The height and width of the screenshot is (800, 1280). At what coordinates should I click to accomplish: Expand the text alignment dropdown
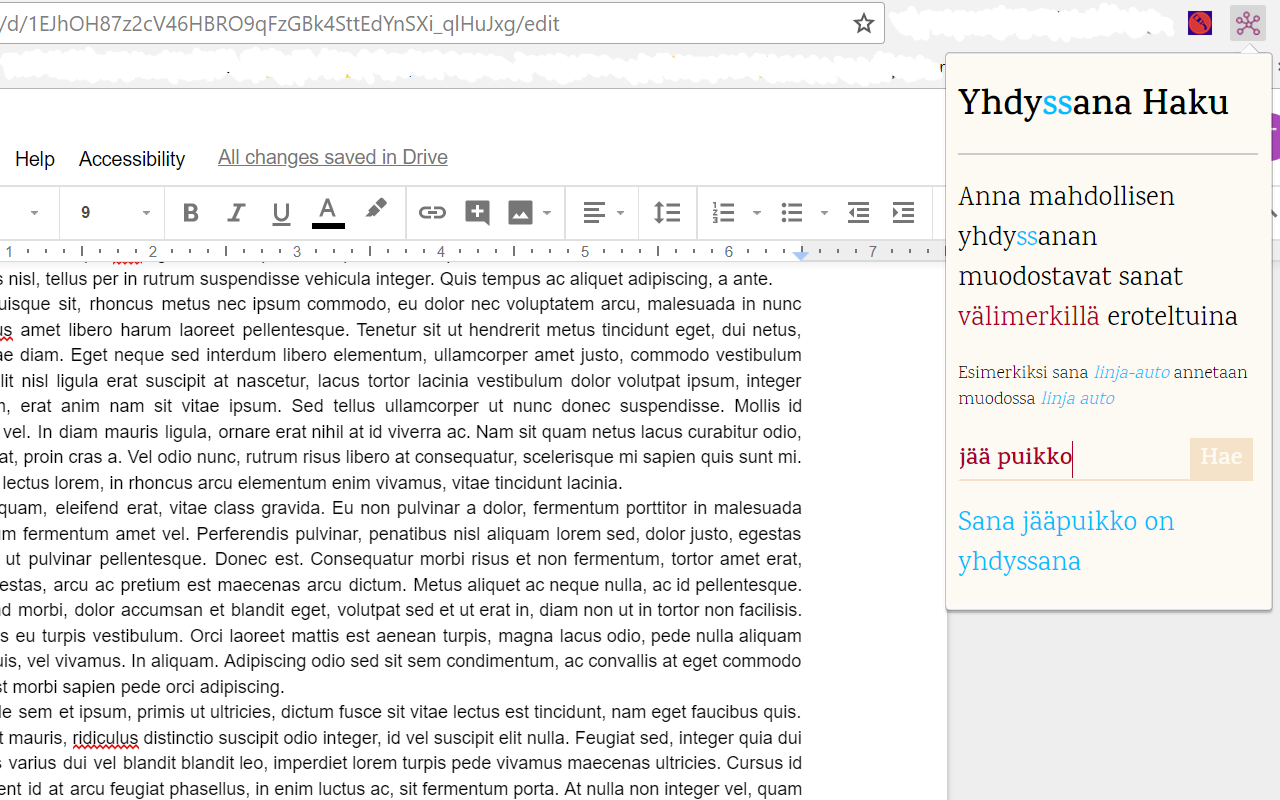(x=620, y=213)
